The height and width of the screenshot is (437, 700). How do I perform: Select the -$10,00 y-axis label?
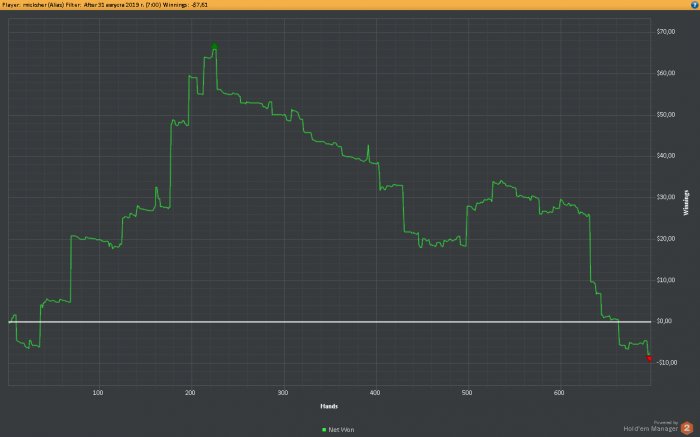(x=666, y=363)
